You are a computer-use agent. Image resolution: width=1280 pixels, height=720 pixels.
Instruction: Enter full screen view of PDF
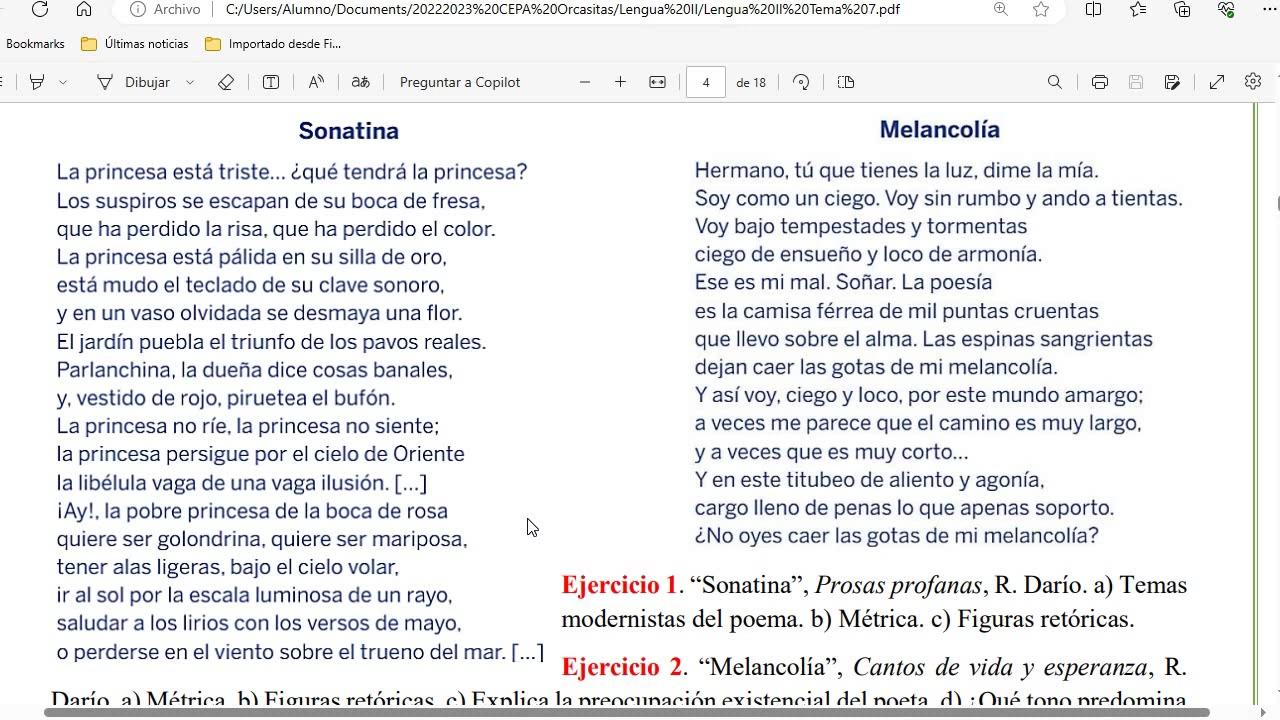coord(1217,82)
